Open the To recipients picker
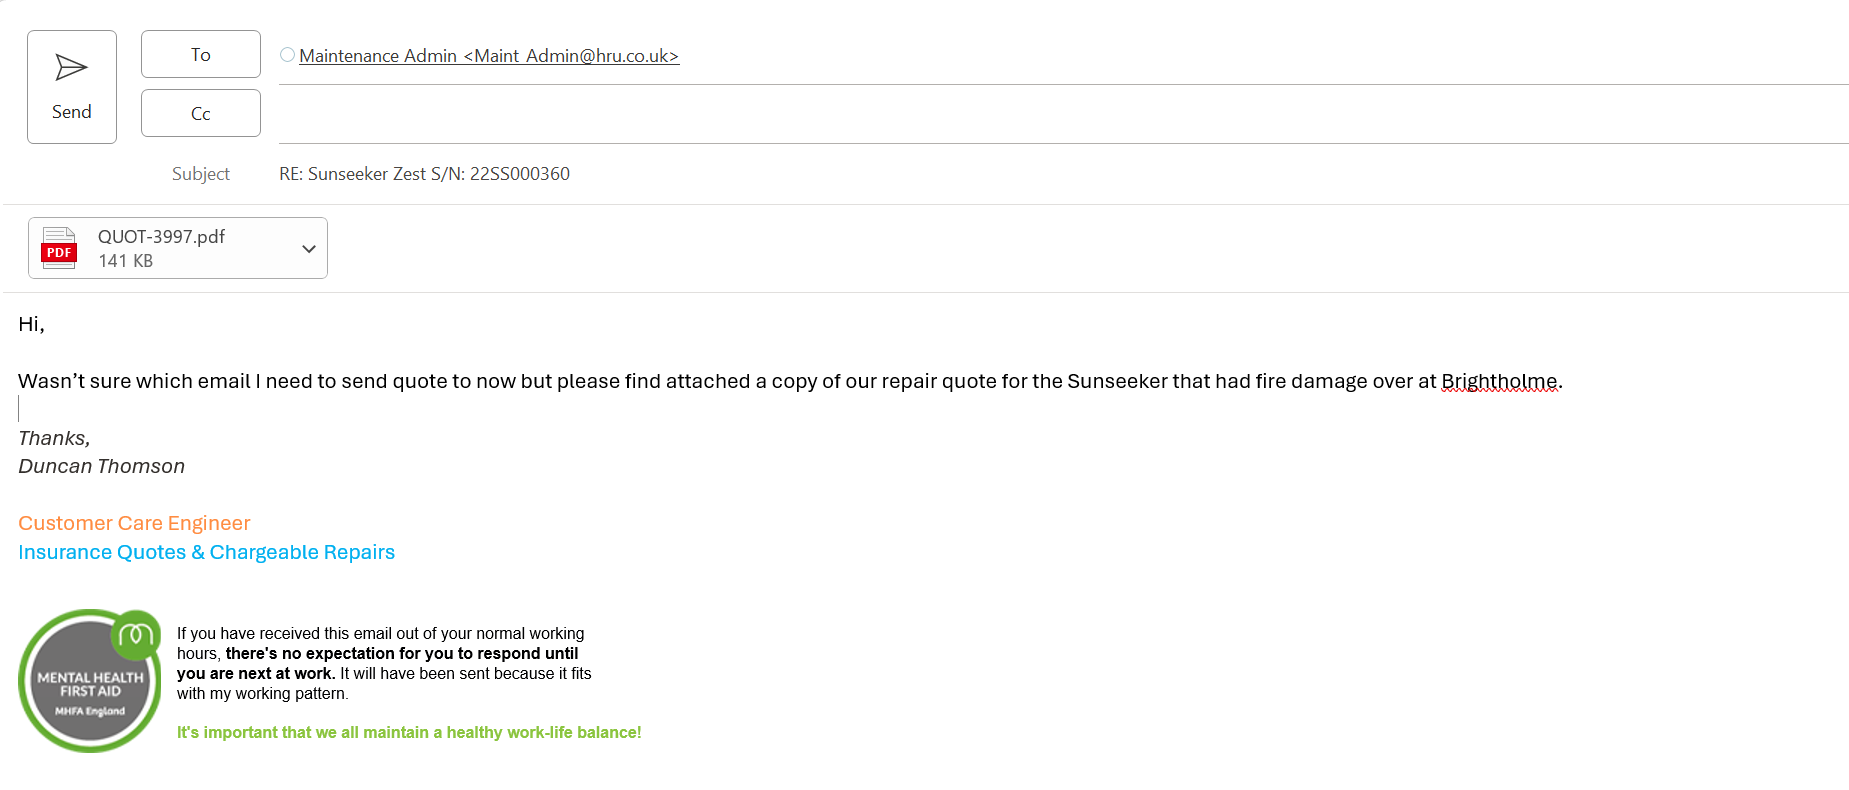 pos(200,54)
